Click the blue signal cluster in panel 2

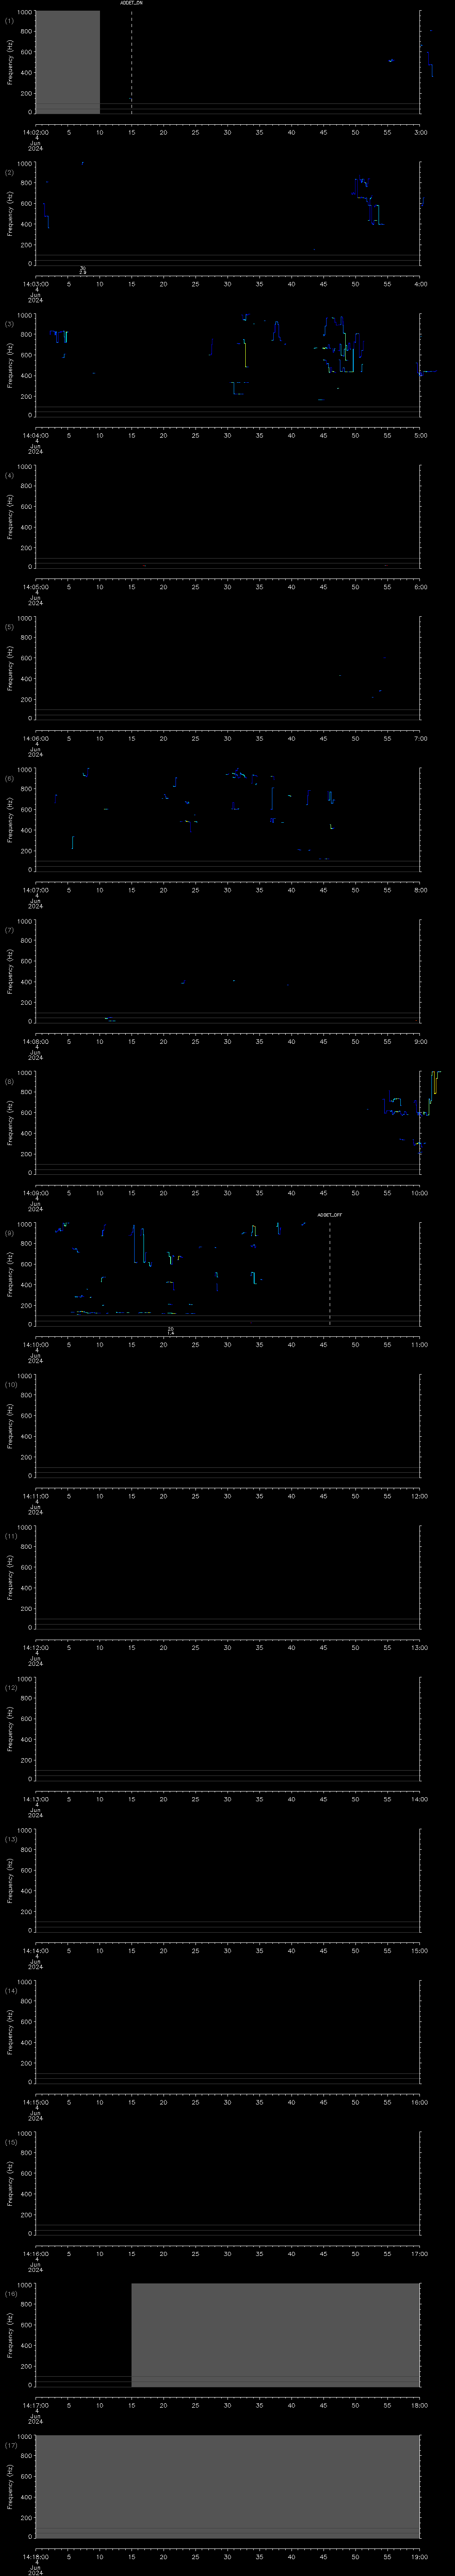tap(368, 200)
